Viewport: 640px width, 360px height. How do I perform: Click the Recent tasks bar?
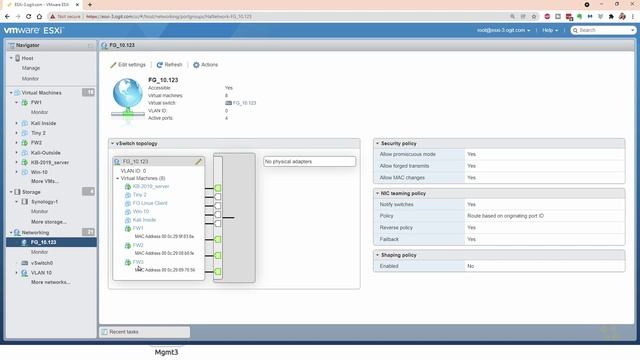145,332
